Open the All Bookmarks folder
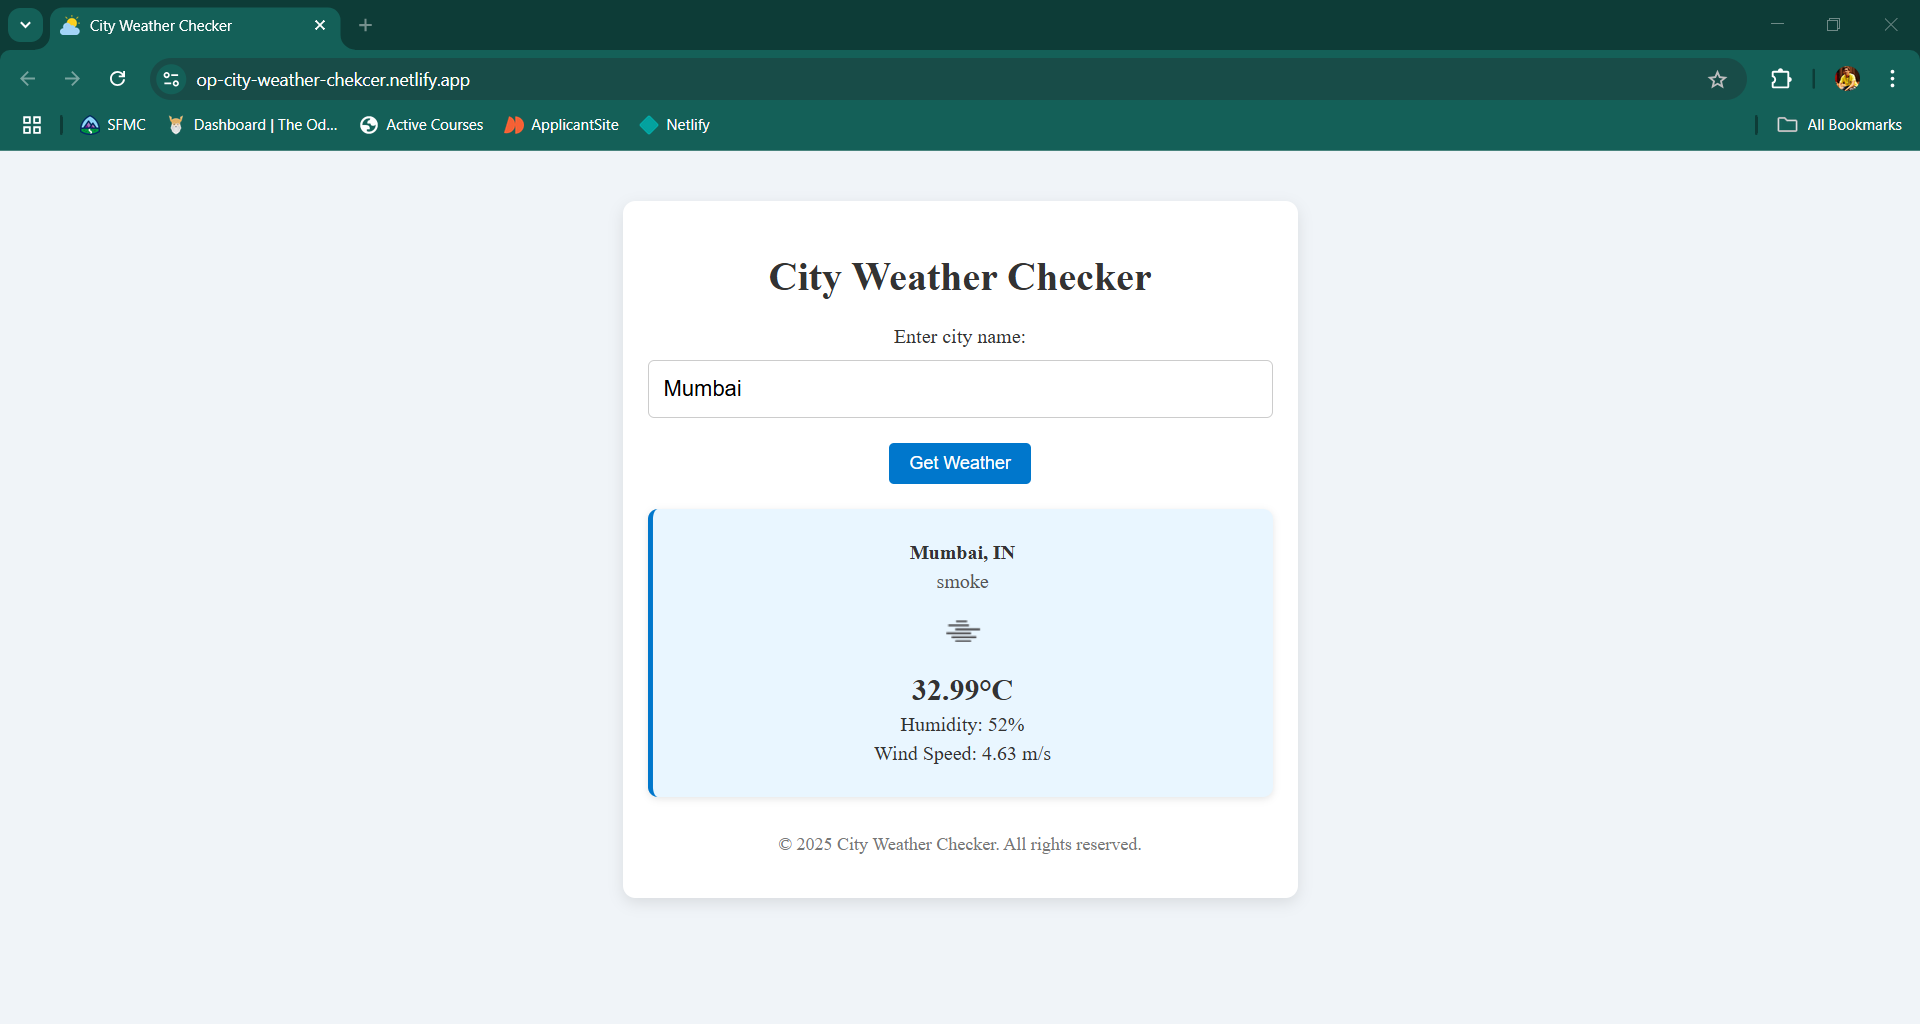This screenshot has width=1920, height=1024. tap(1840, 125)
